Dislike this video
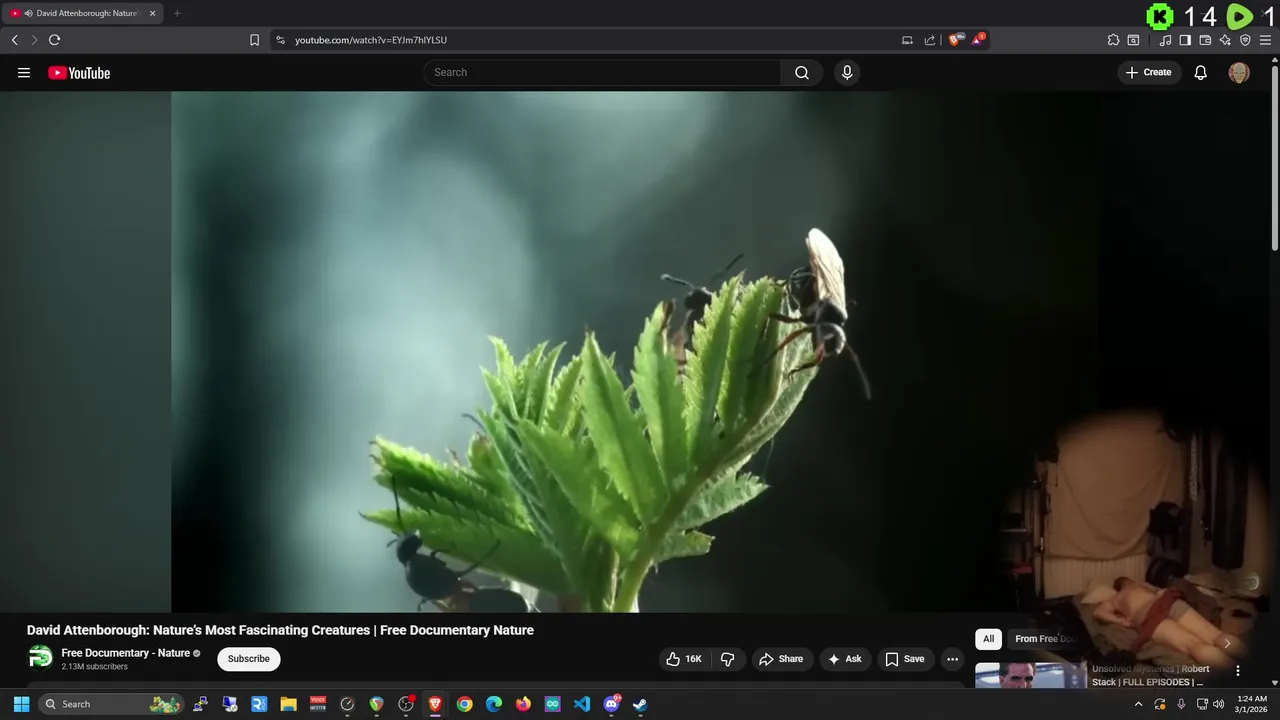Screen dimensions: 1280x720 click(727, 659)
